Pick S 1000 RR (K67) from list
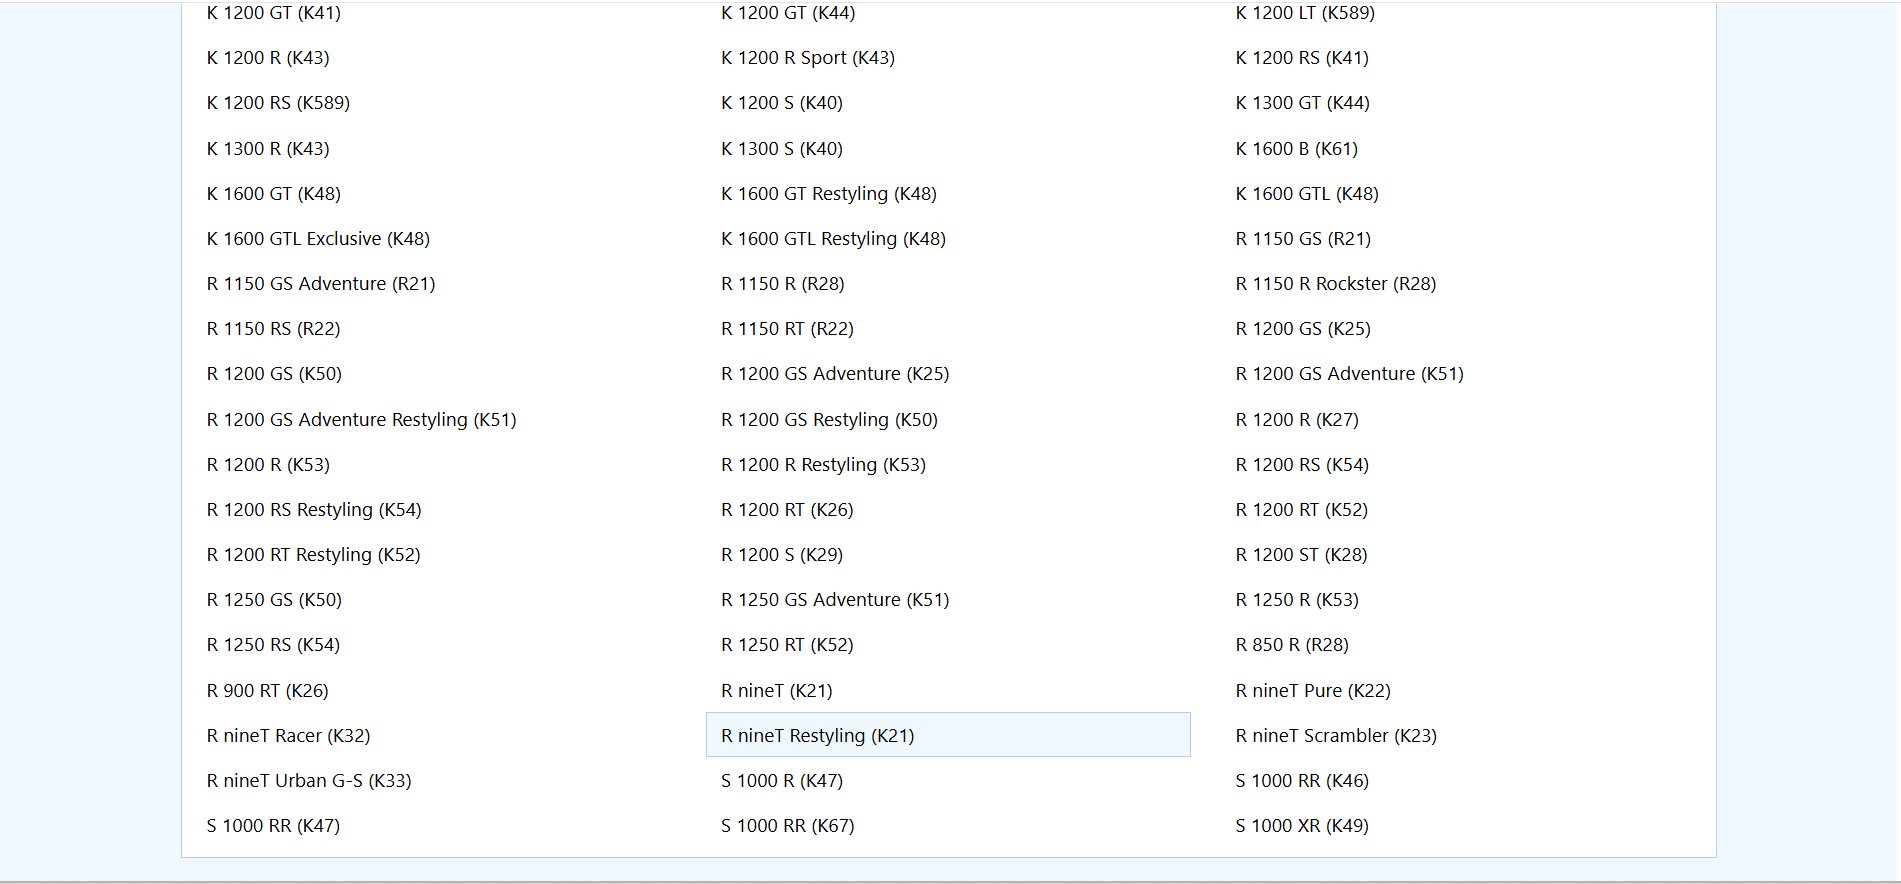This screenshot has width=1901, height=884. pos(787,826)
